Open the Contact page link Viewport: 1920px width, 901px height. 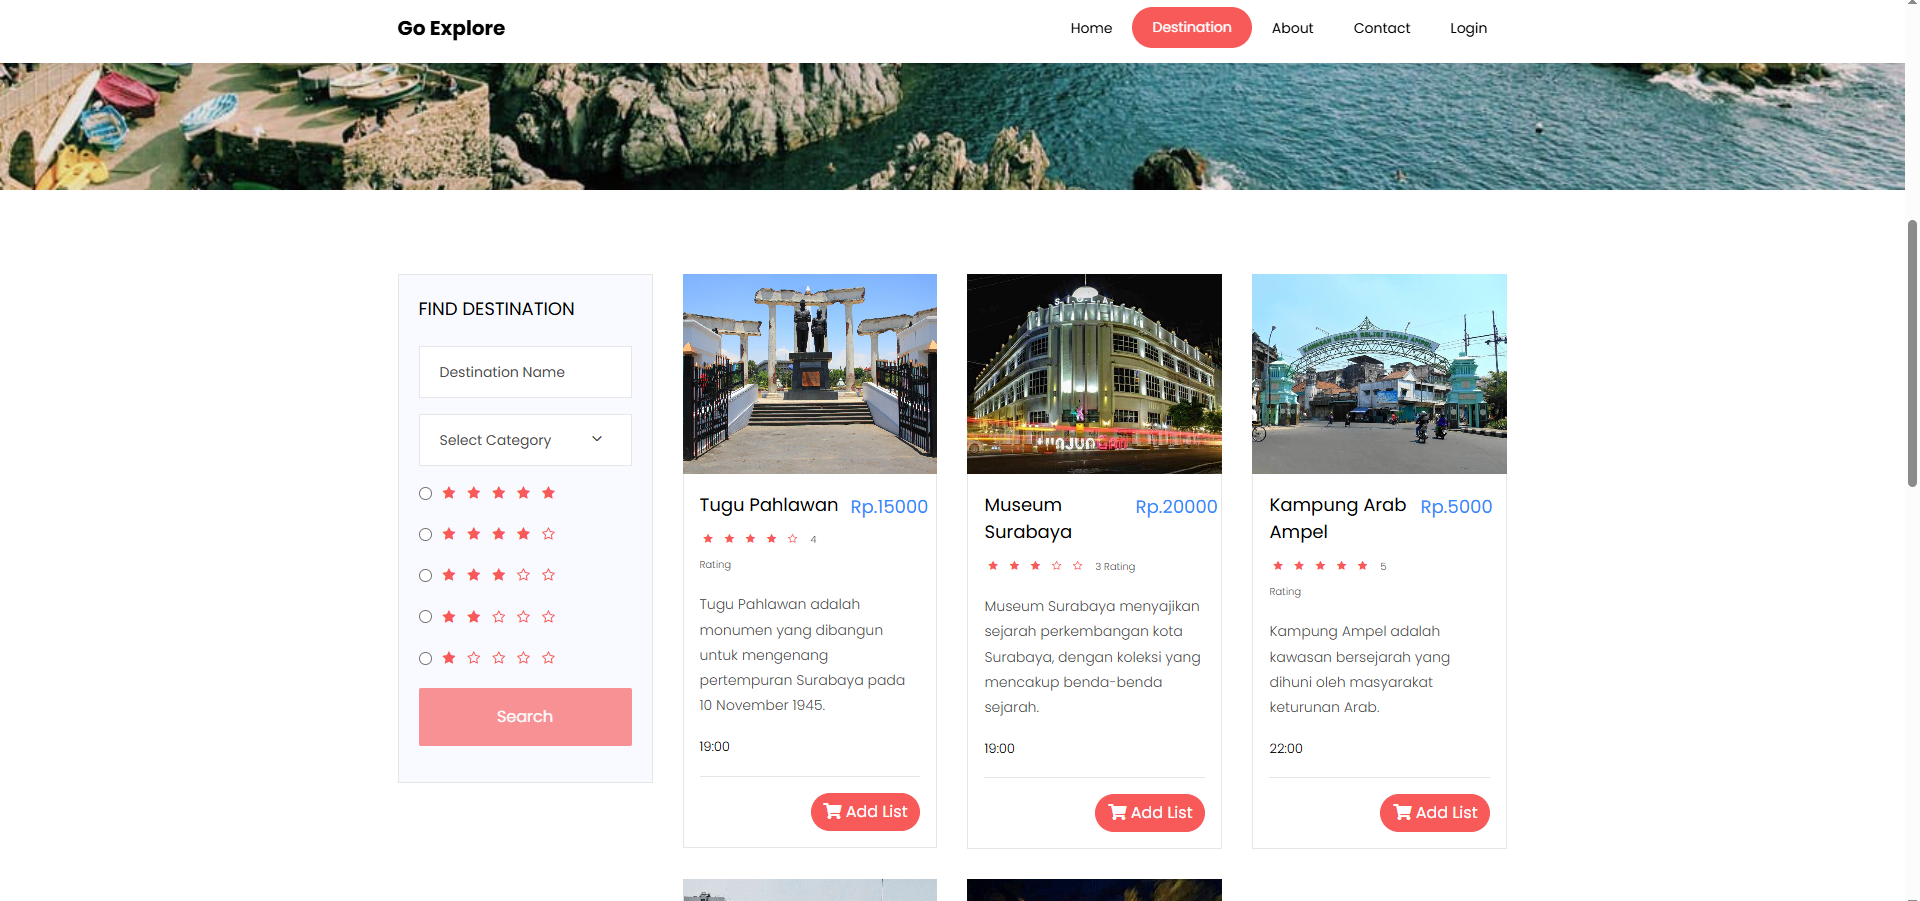[1381, 28]
